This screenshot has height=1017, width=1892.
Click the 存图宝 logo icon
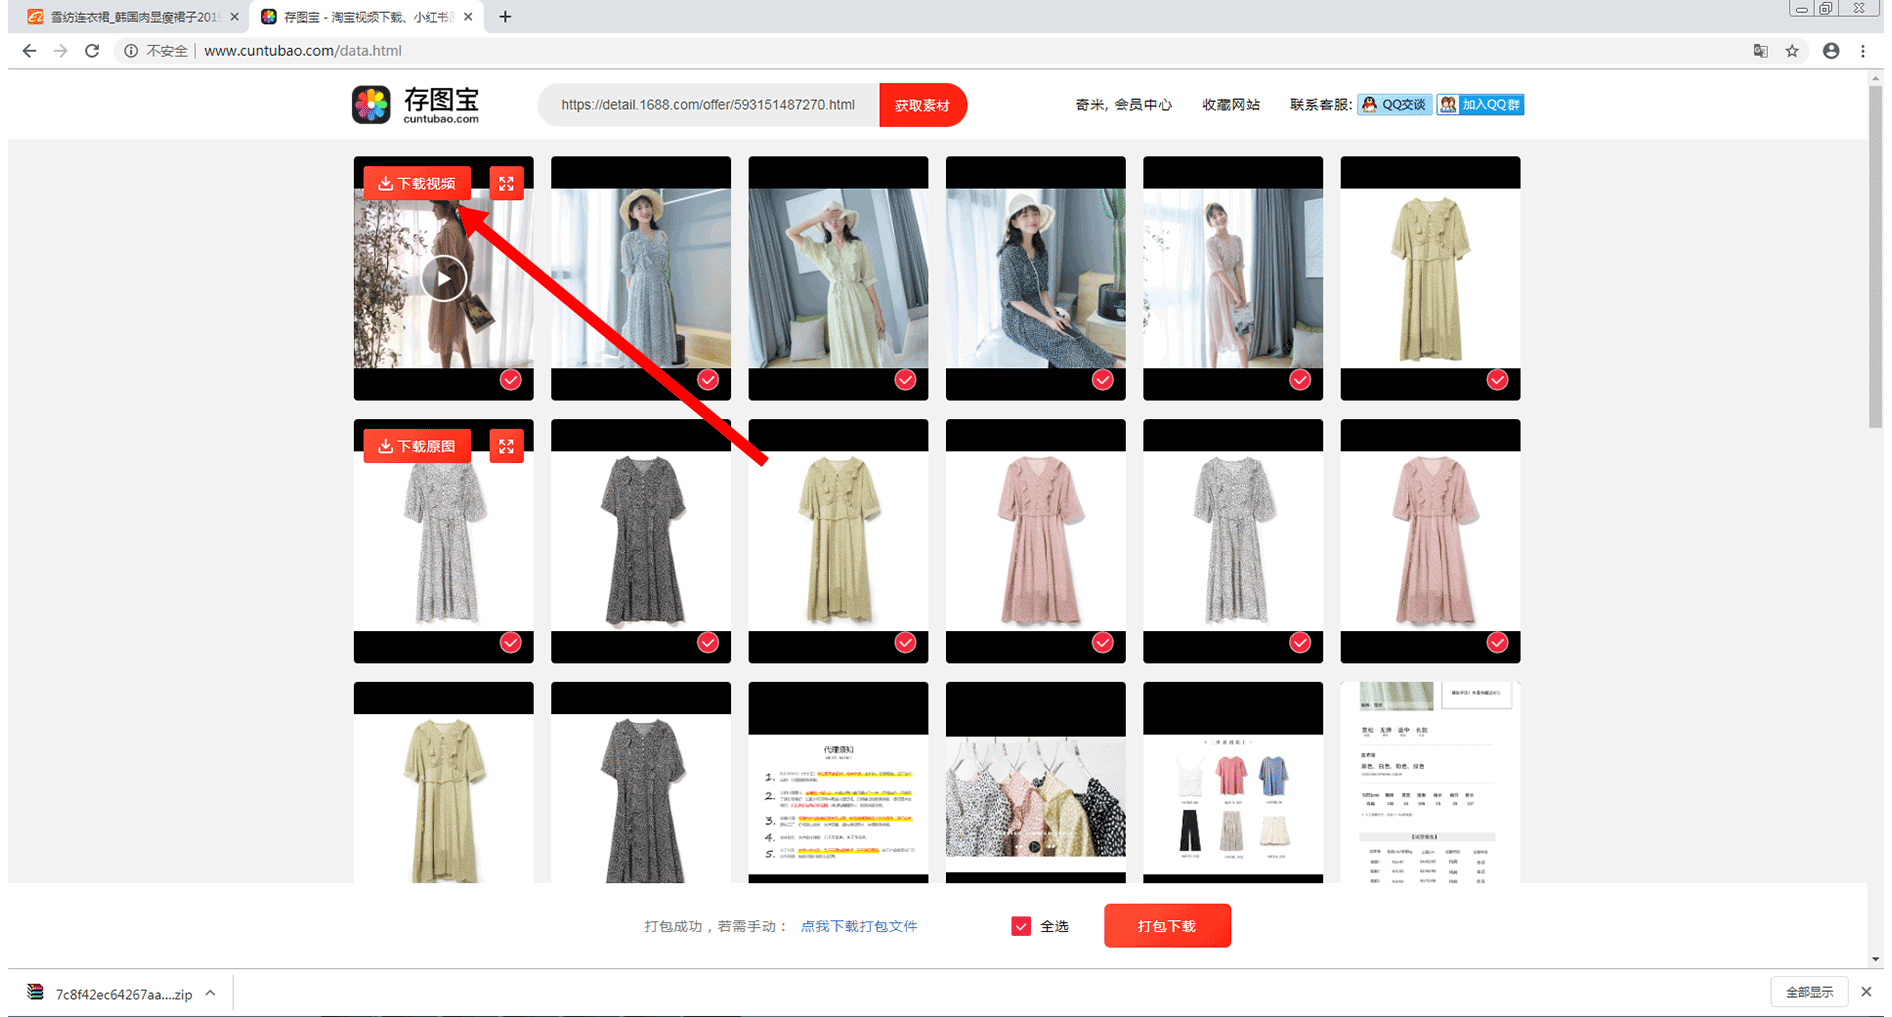click(x=371, y=105)
